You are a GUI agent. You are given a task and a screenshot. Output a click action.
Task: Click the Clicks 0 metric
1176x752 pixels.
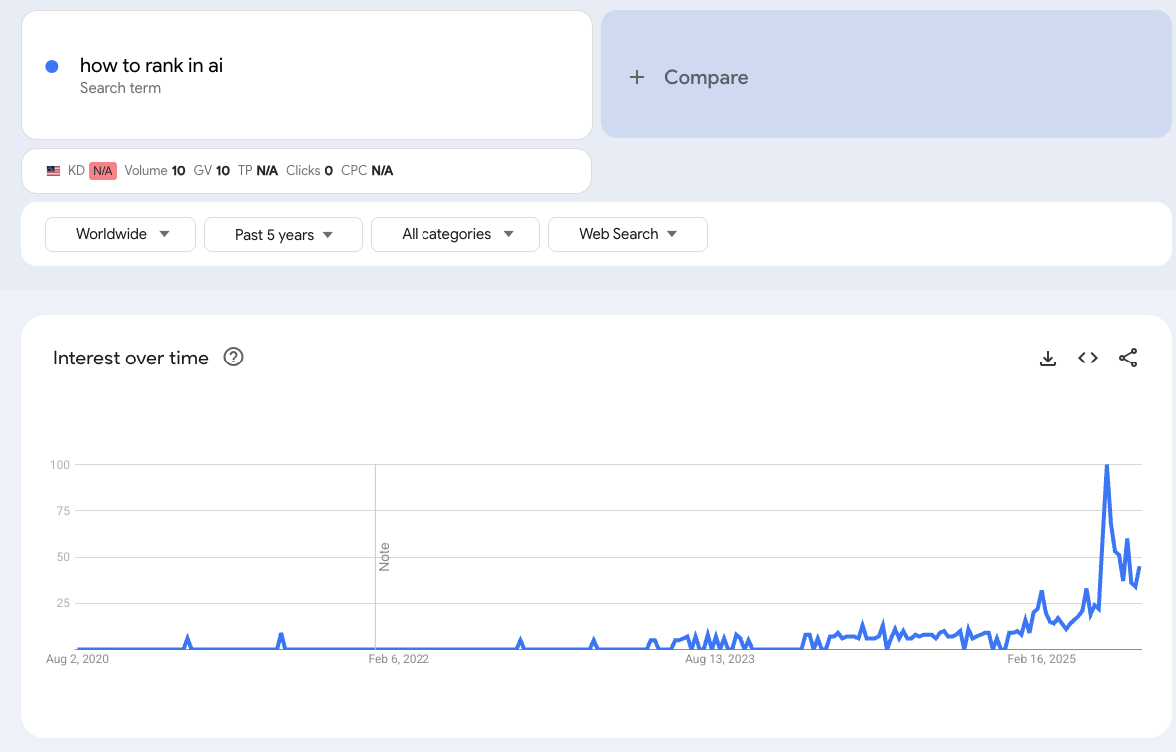pyautogui.click(x=309, y=171)
